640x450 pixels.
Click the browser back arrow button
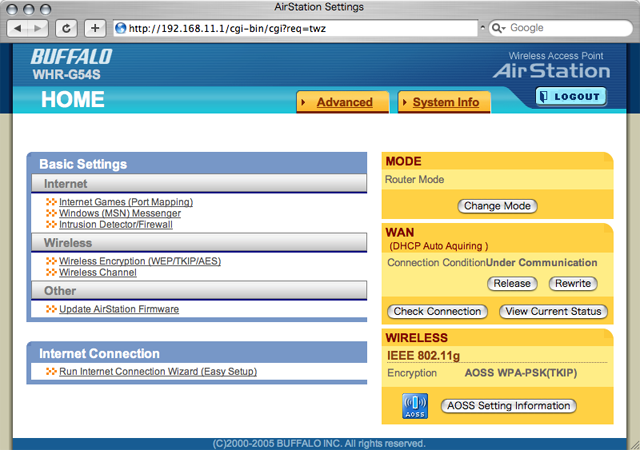point(18,28)
